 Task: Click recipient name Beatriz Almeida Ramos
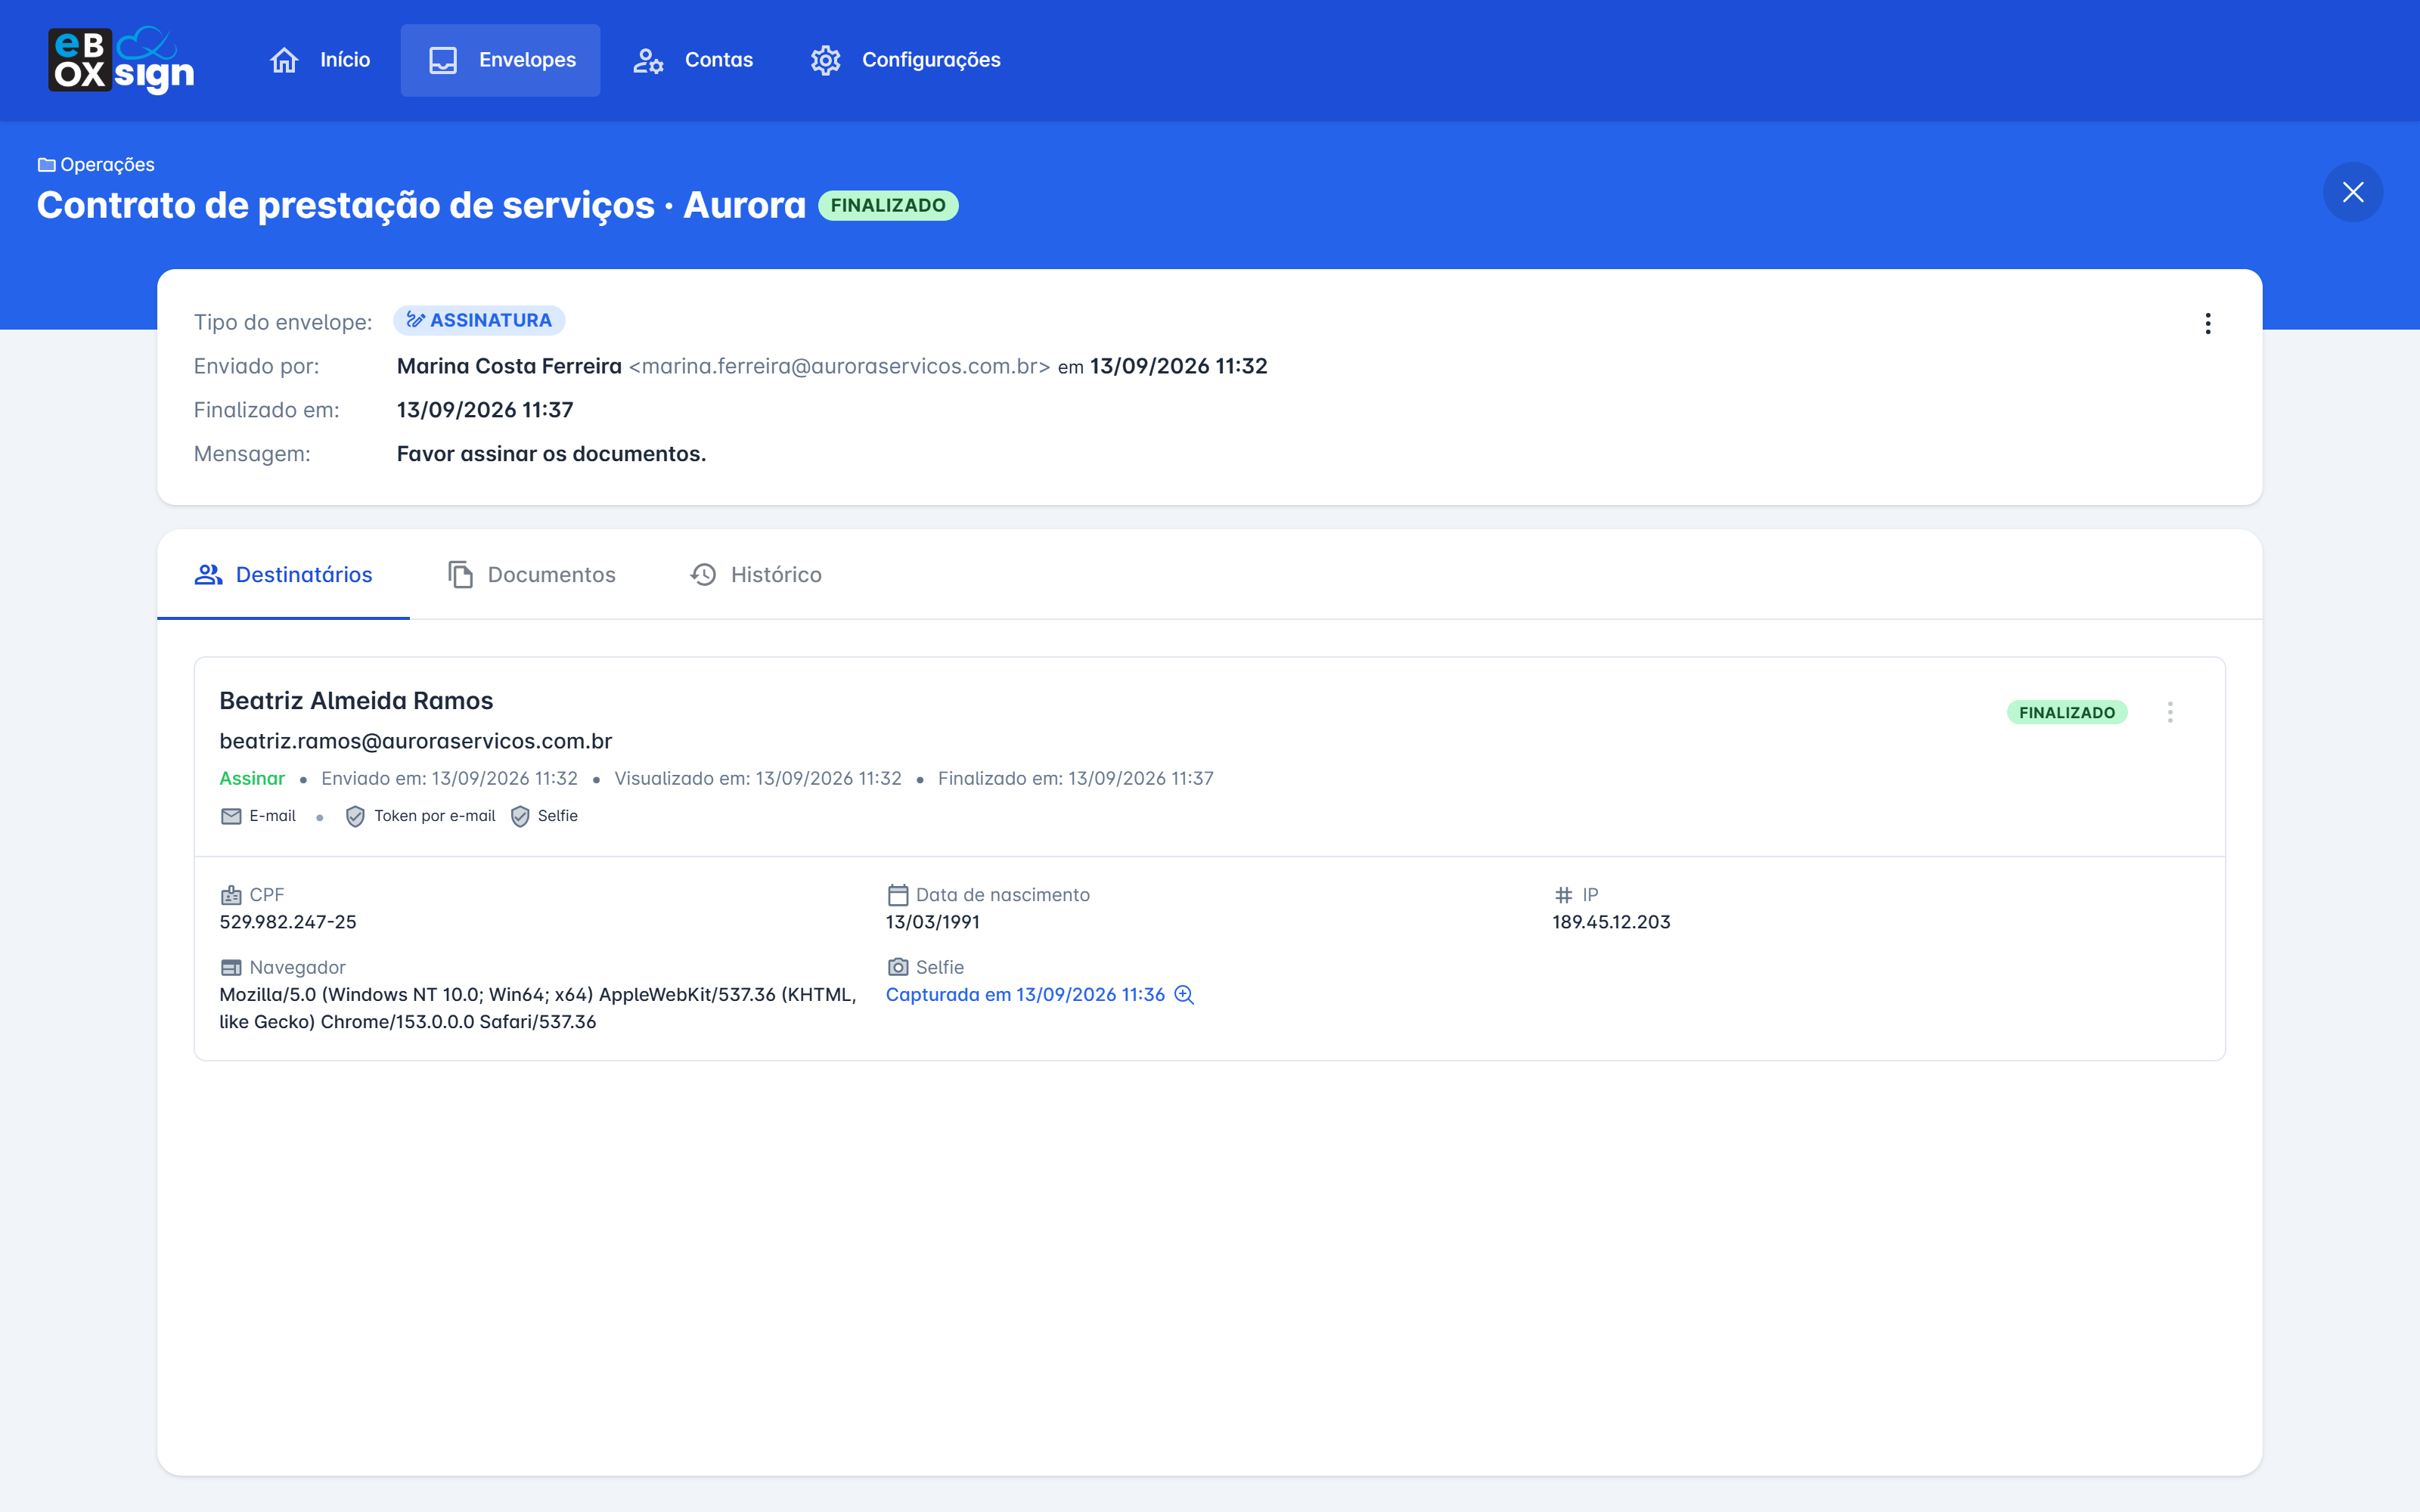coord(356,701)
